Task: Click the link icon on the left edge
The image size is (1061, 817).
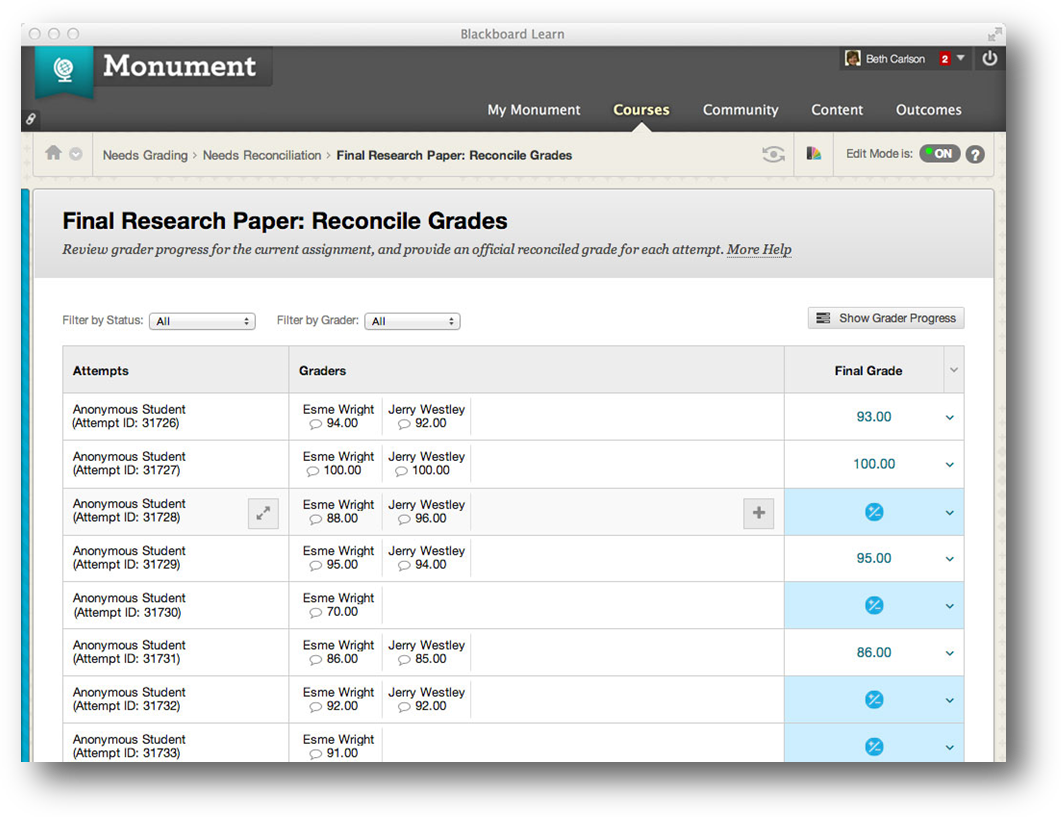Action: pos(30,119)
